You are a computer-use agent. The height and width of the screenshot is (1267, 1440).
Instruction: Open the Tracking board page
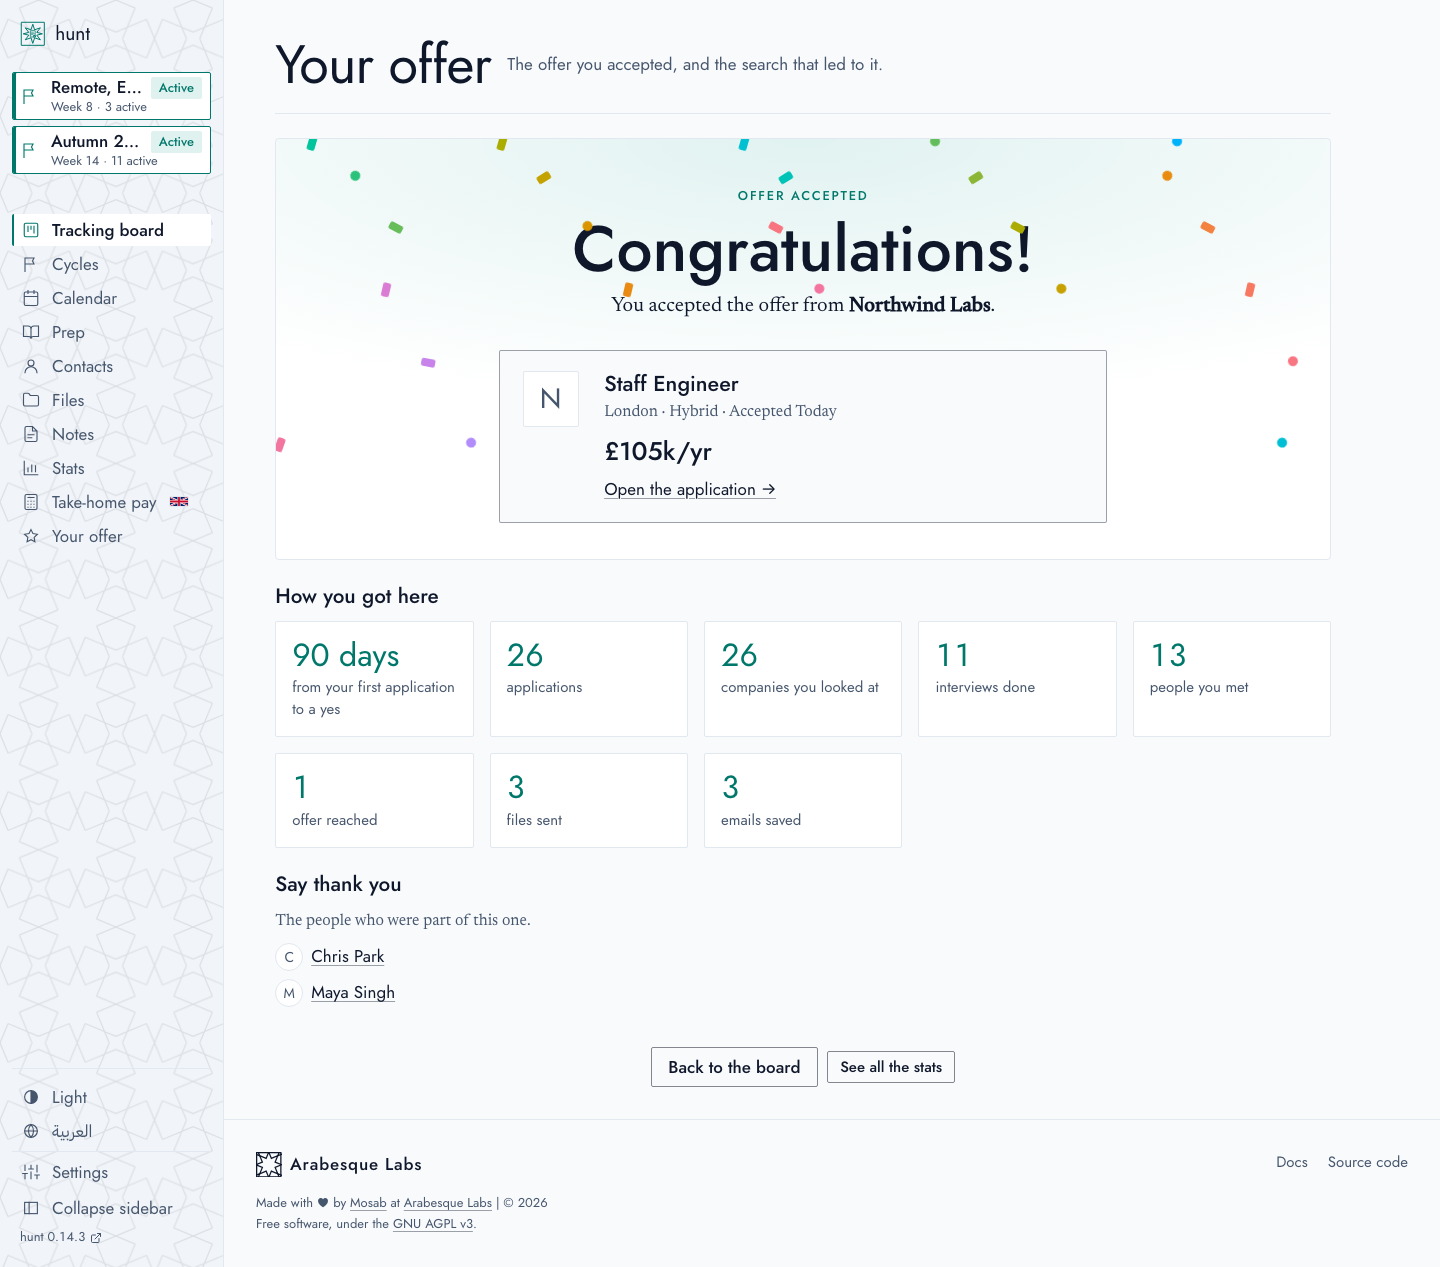pyautogui.click(x=112, y=230)
